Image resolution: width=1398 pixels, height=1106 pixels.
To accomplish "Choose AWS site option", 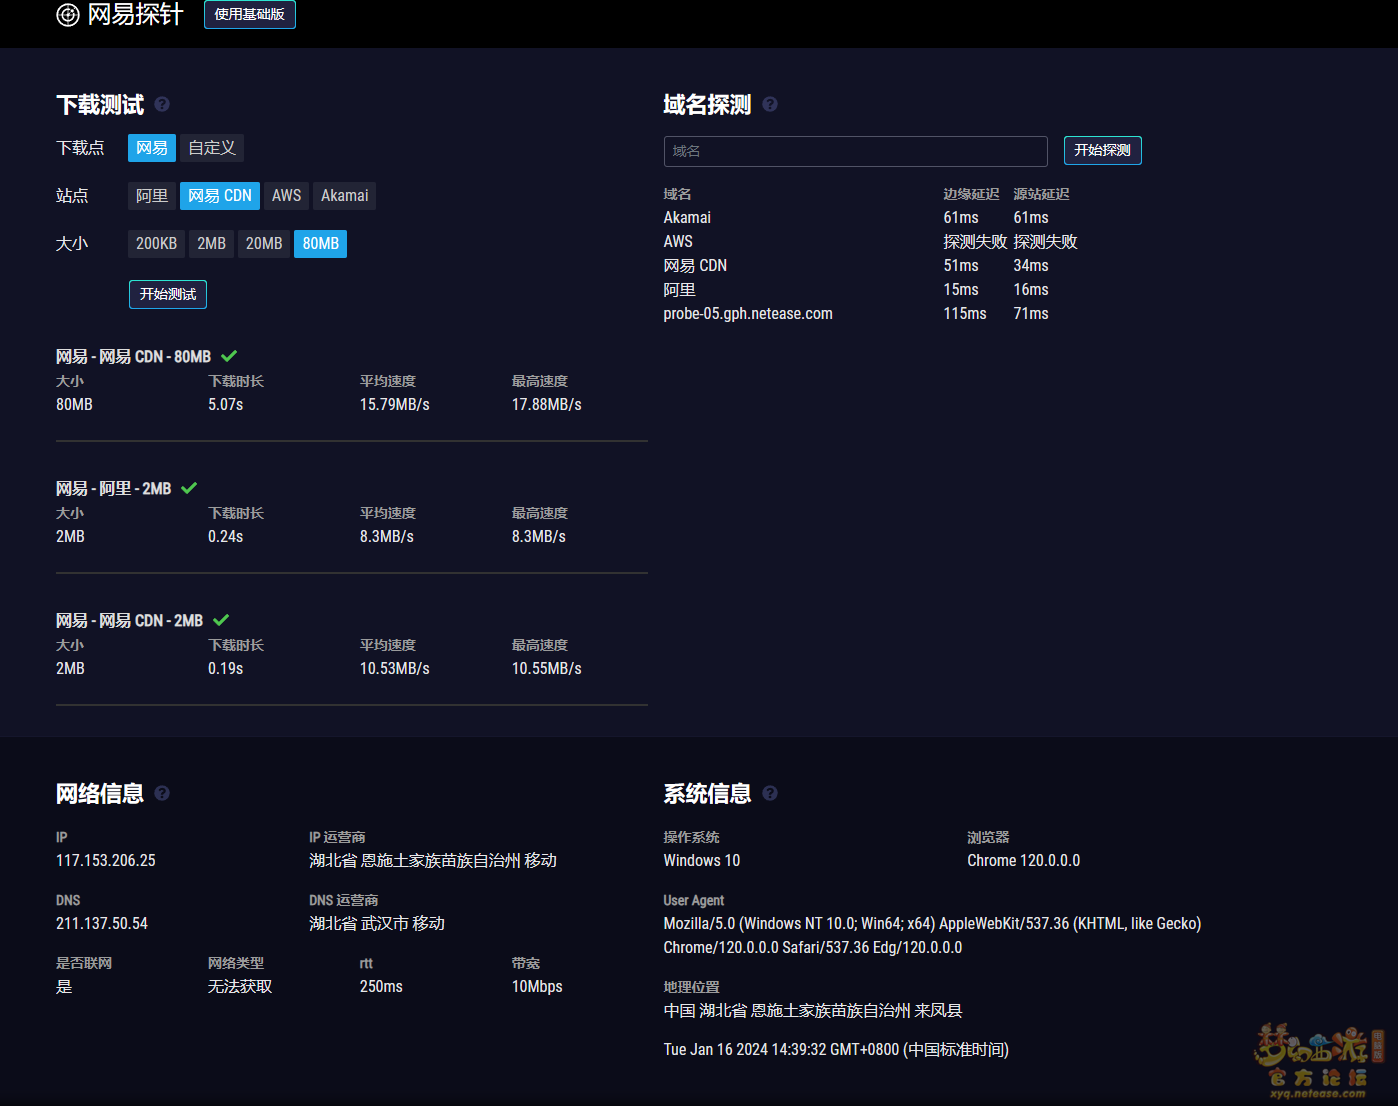I will coord(287,196).
